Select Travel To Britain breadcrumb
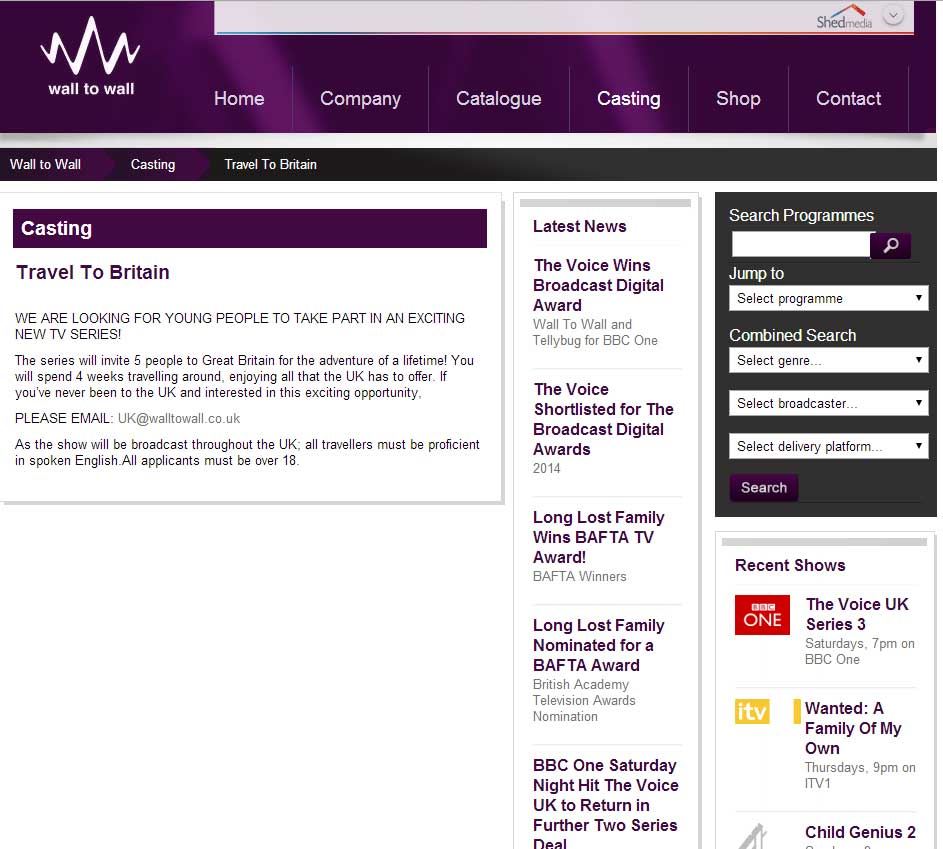 click(x=270, y=164)
